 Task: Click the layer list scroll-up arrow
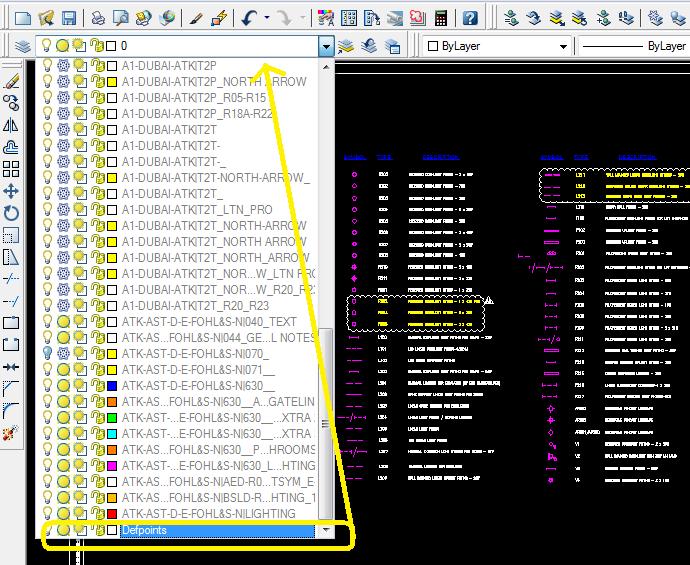click(x=326, y=67)
